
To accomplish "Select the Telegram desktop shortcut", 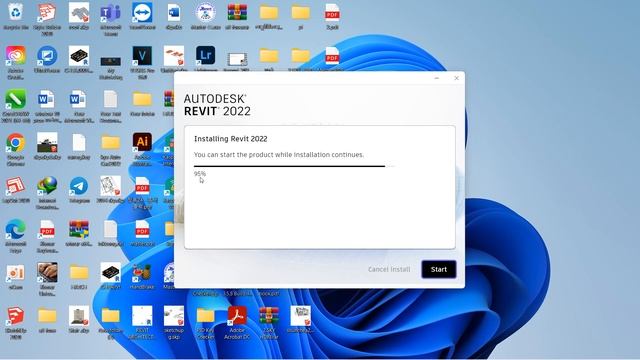I will point(79,189).
